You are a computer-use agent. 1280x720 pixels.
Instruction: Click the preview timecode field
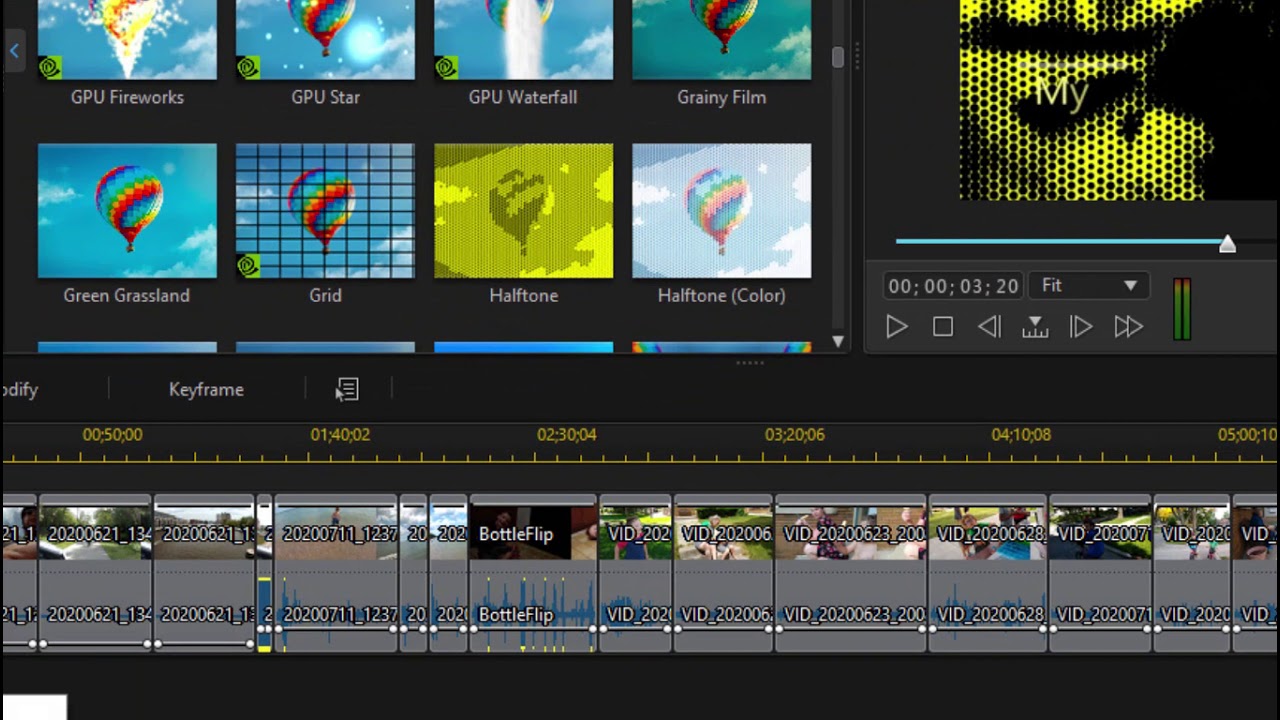[953, 286]
